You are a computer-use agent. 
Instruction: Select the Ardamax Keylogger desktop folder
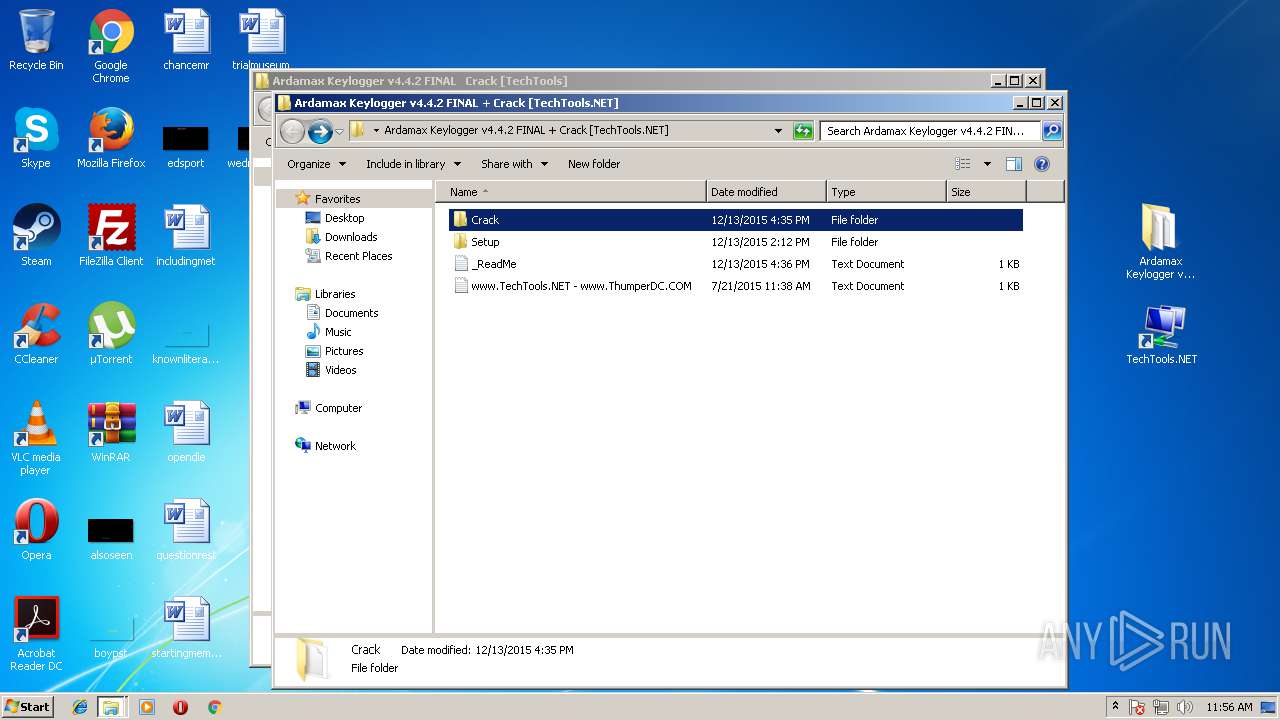[1160, 242]
